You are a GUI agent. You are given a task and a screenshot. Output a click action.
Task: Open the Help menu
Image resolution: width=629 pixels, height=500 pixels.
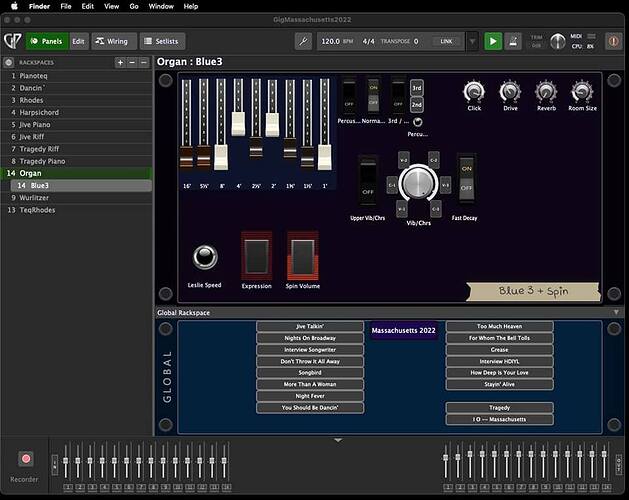pos(191,6)
